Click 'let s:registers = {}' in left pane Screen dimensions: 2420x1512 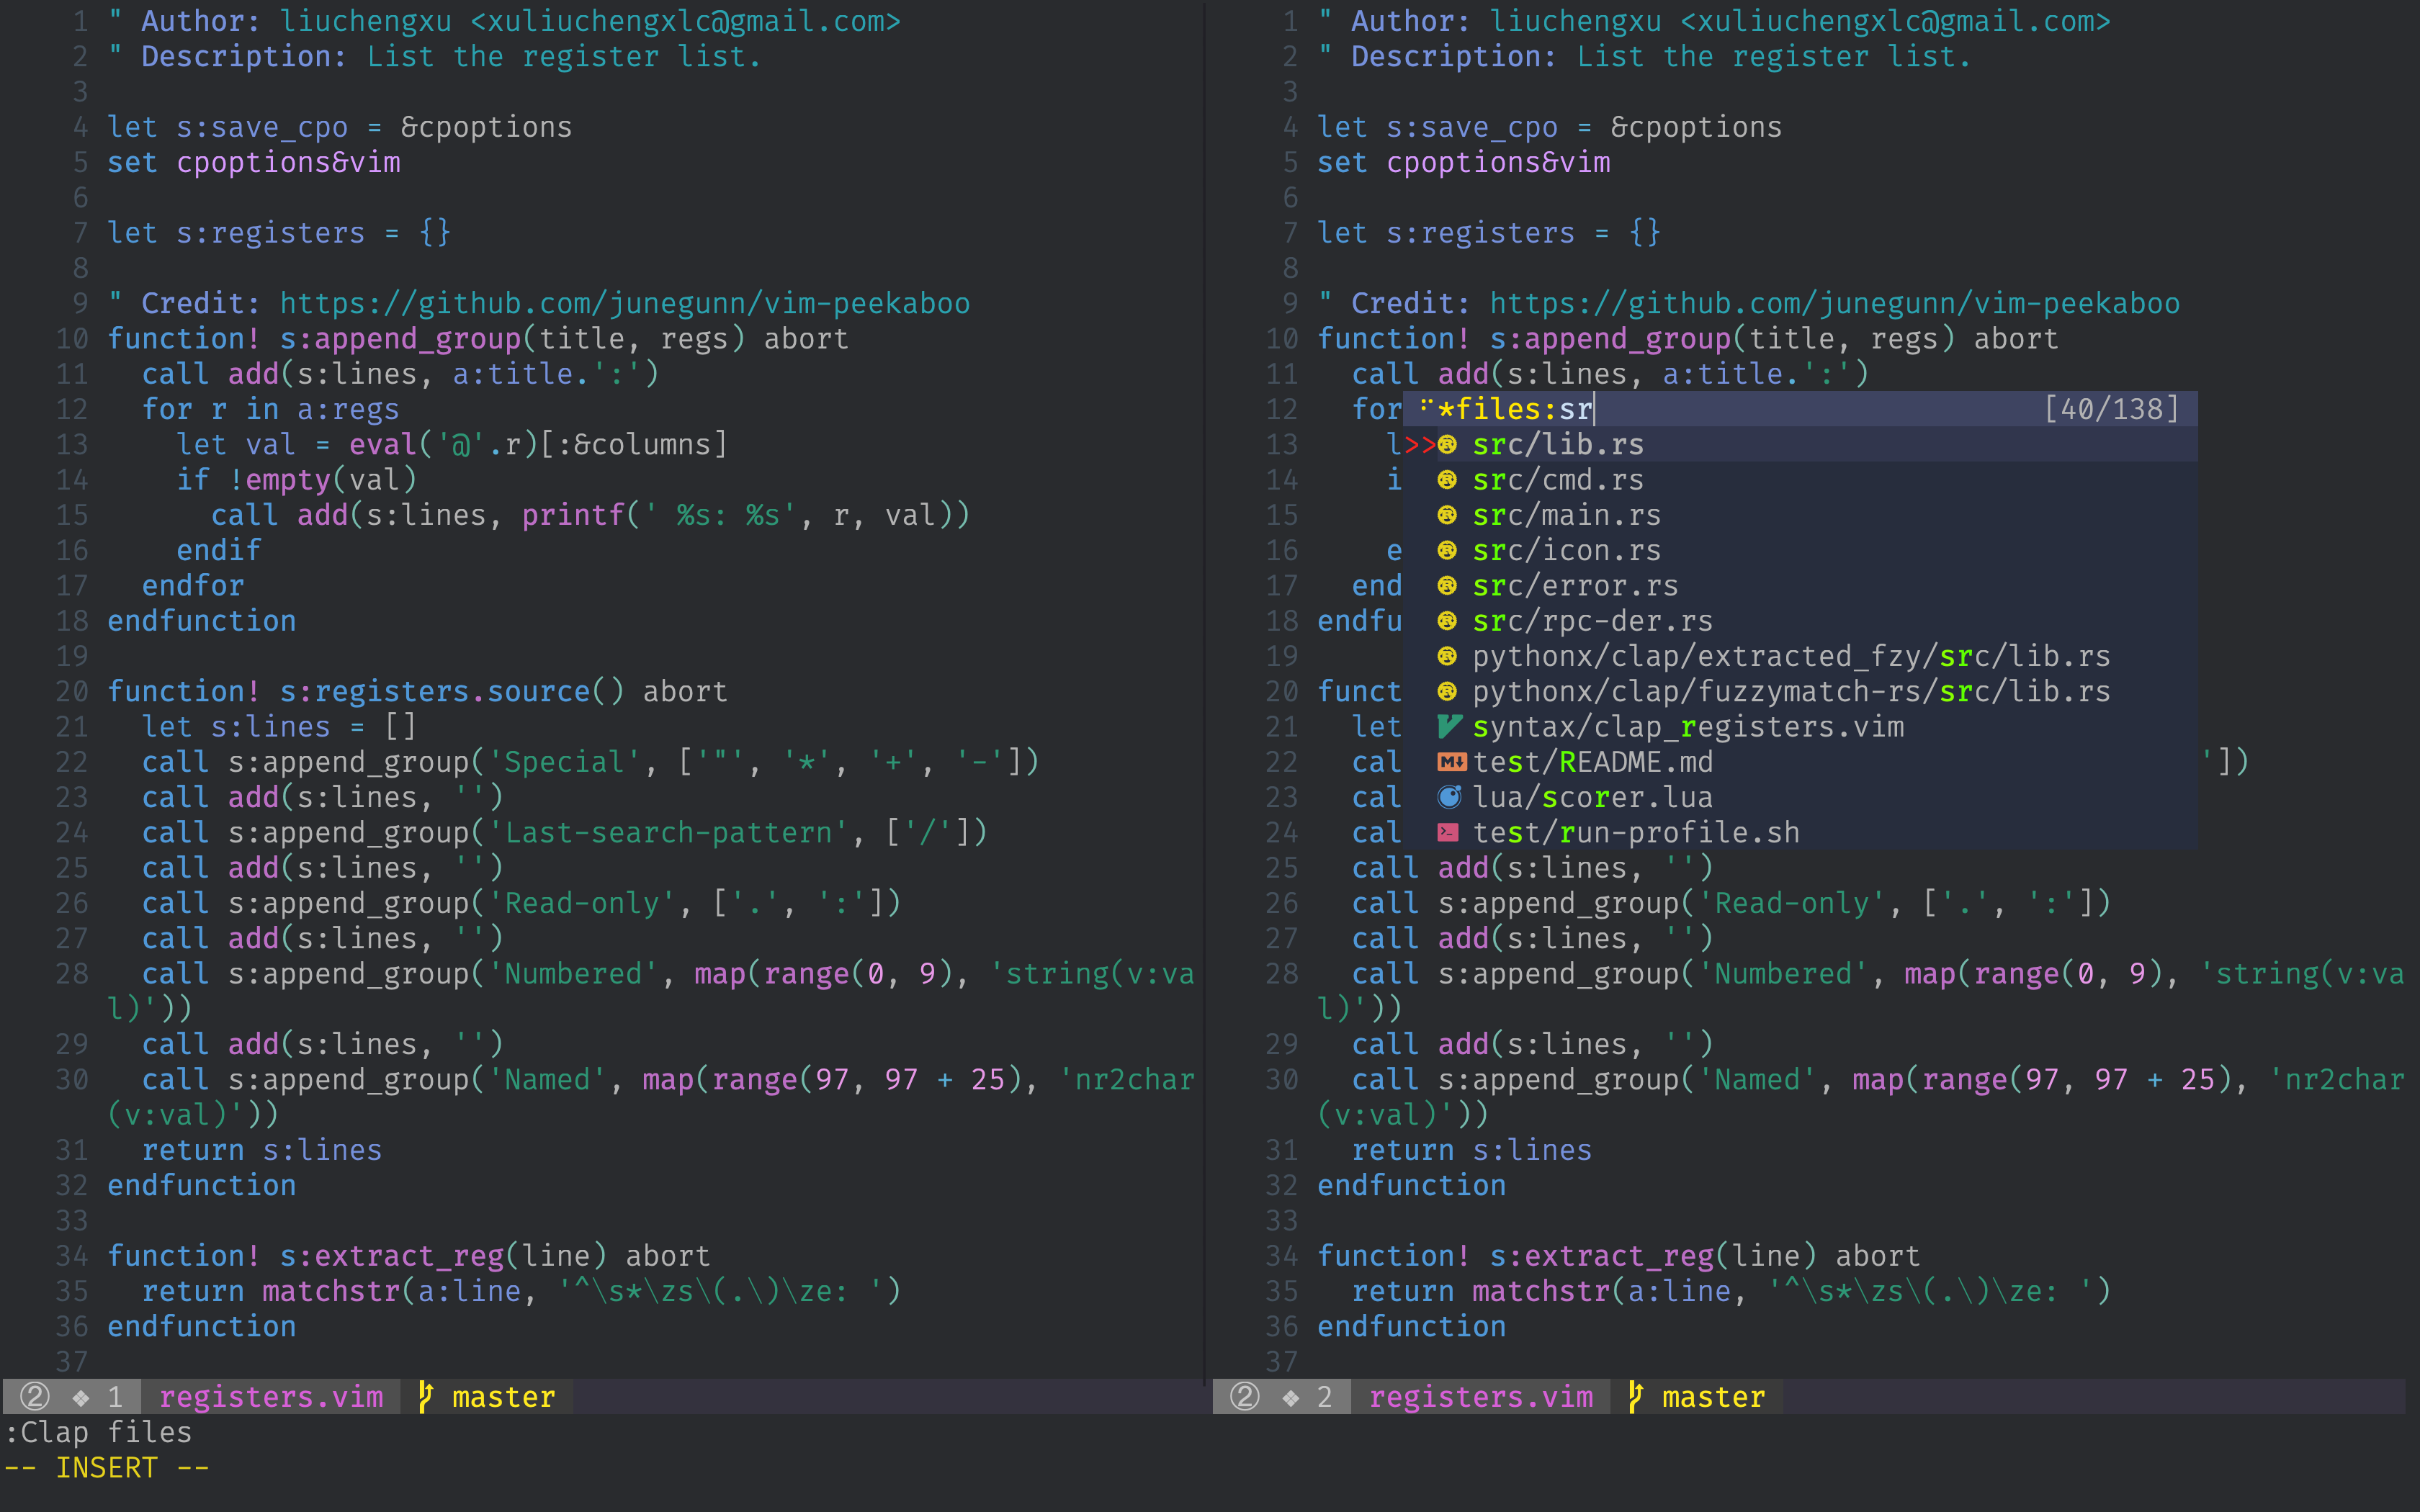280,233
